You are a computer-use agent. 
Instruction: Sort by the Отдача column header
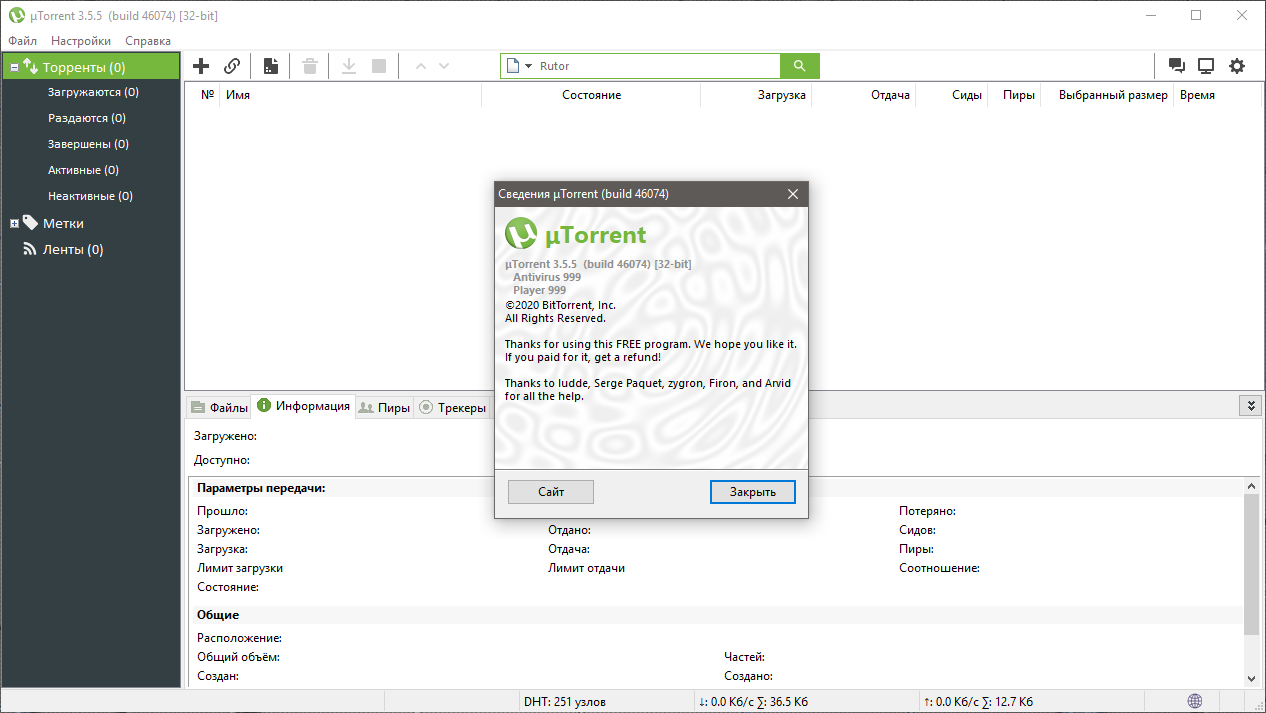click(863, 95)
